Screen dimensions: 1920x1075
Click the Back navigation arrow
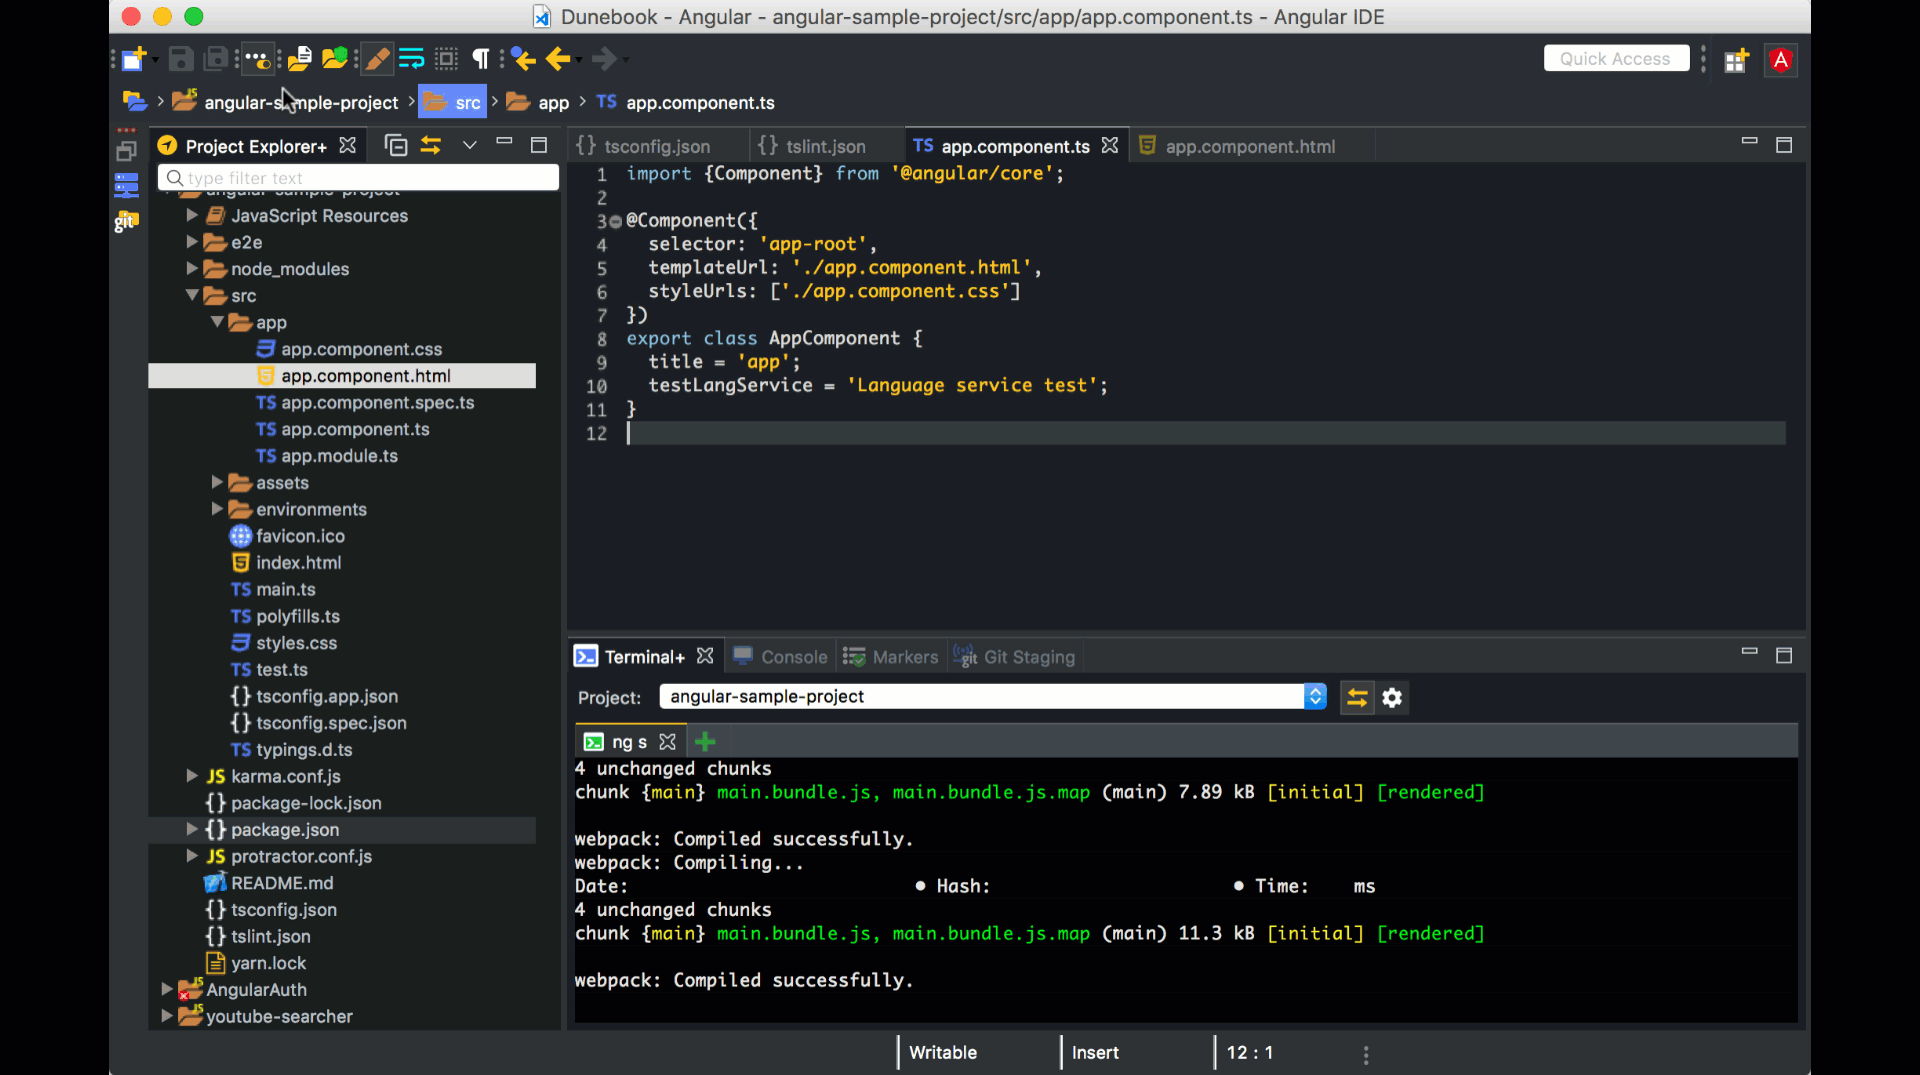click(x=558, y=59)
